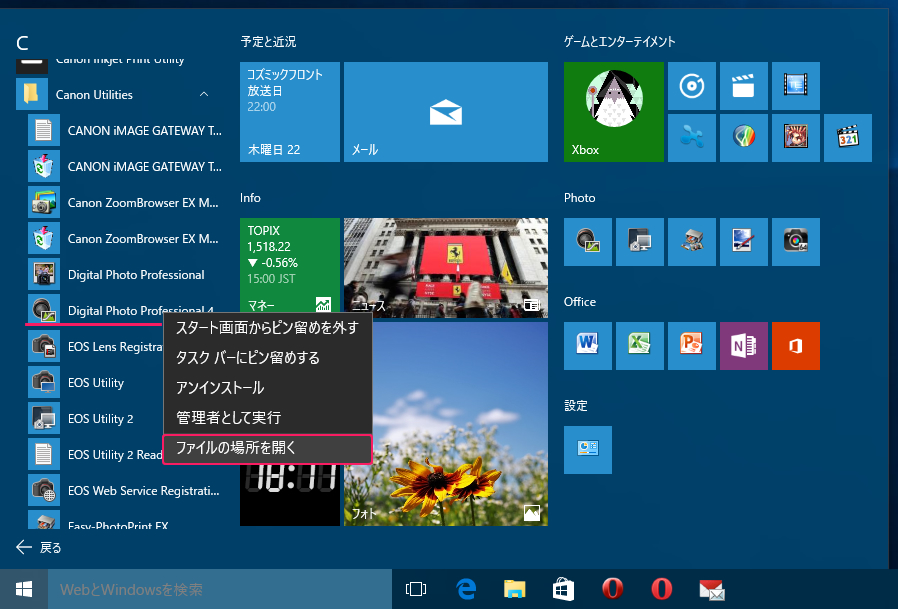Open Canon ZoomBrowser EX uninstall bin entry
The width and height of the screenshot is (898, 609).
126,239
